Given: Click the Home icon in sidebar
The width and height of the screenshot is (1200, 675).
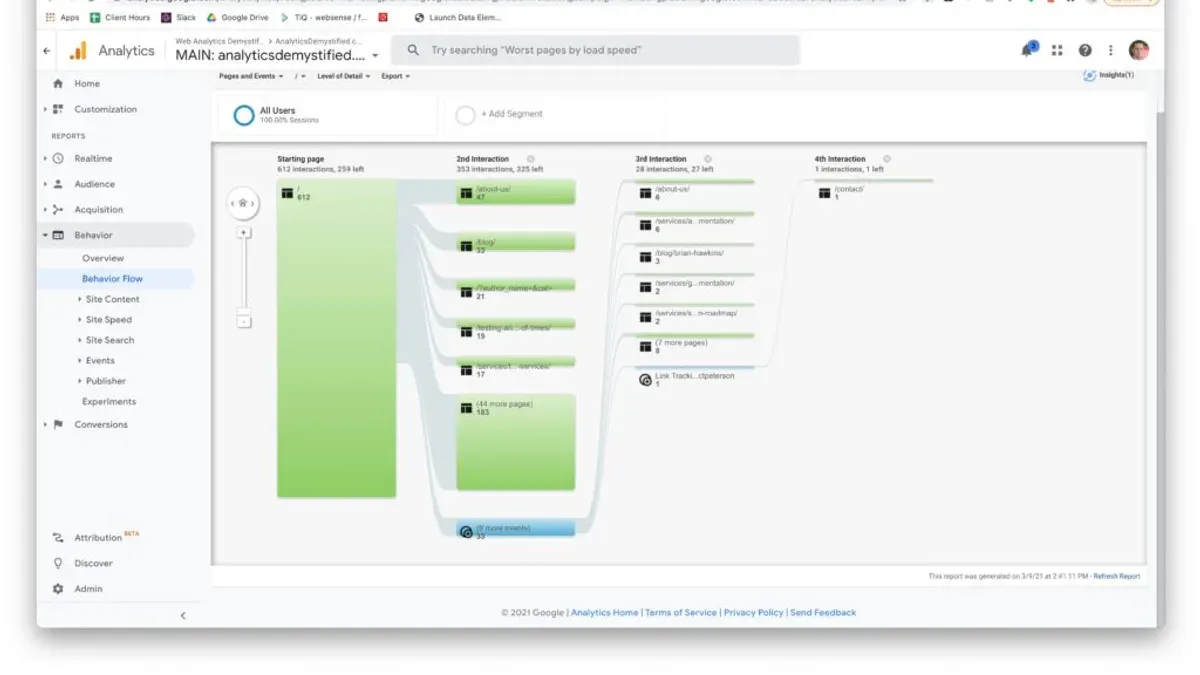Looking at the screenshot, I should [58, 84].
